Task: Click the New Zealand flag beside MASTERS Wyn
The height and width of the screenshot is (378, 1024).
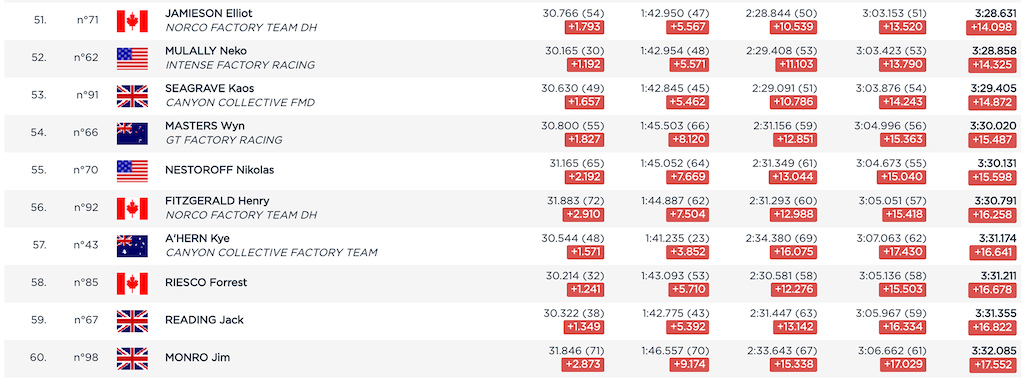Action: click(x=132, y=134)
